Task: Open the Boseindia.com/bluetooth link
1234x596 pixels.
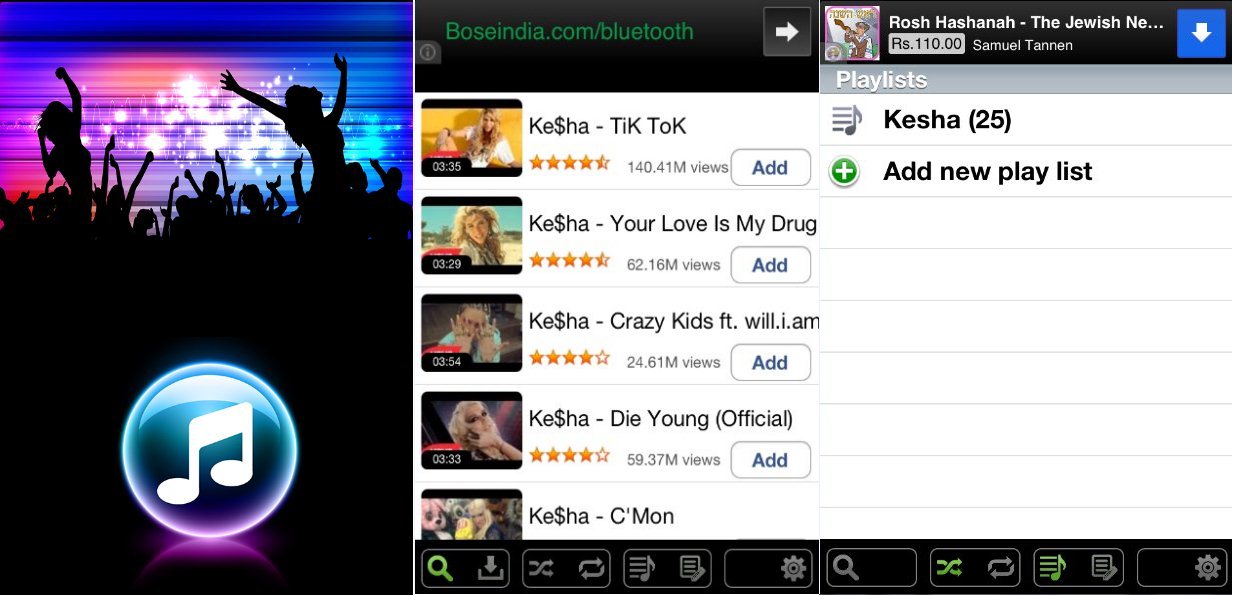Action: (x=569, y=31)
